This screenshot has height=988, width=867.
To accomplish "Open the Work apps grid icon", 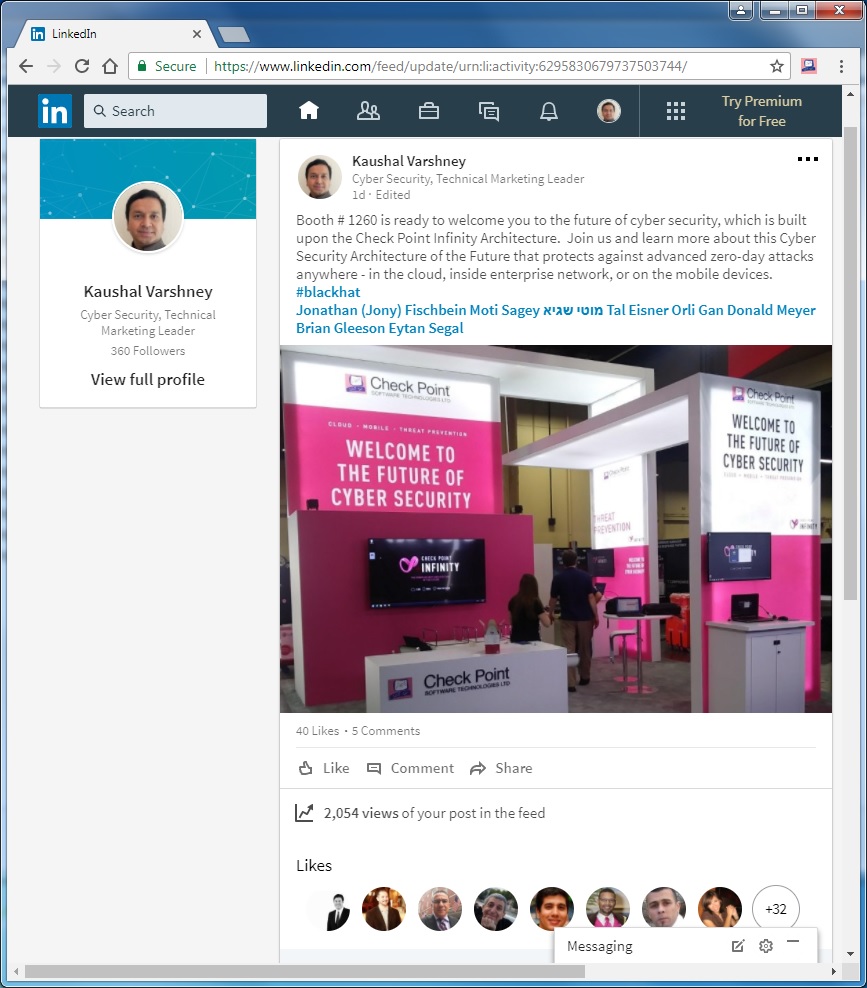I will 675,111.
